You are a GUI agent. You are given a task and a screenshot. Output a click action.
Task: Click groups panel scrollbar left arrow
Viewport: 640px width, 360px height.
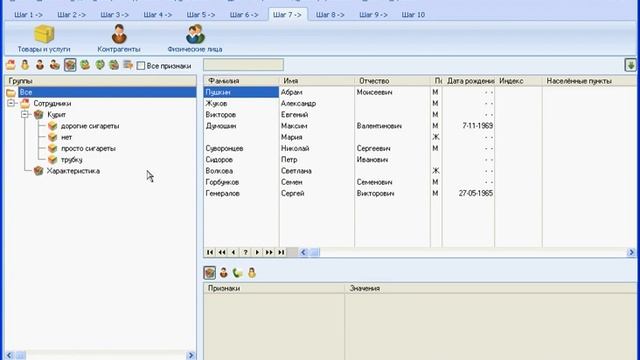tap(10, 356)
